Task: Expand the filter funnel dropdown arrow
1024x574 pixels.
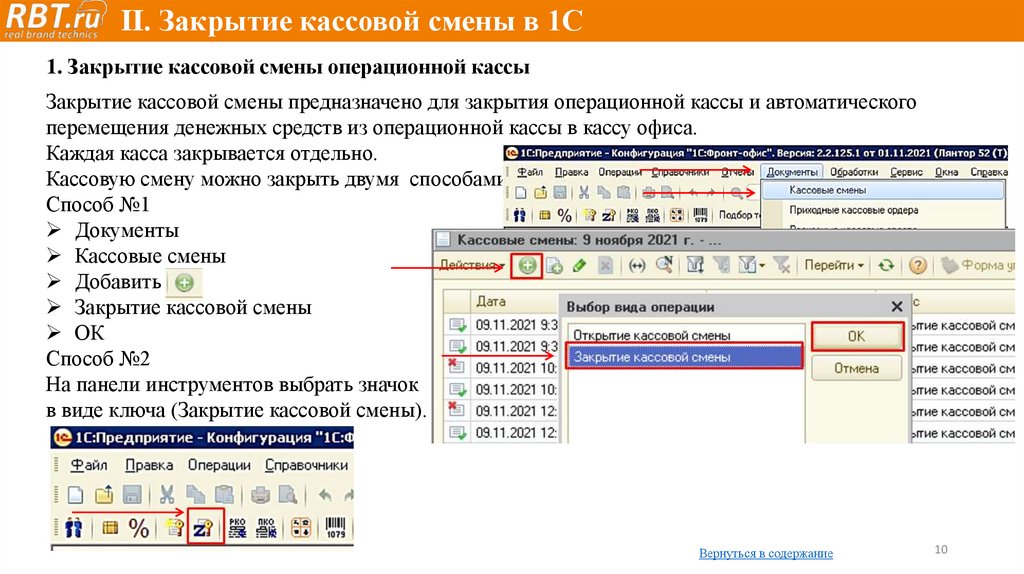Action: point(761,266)
